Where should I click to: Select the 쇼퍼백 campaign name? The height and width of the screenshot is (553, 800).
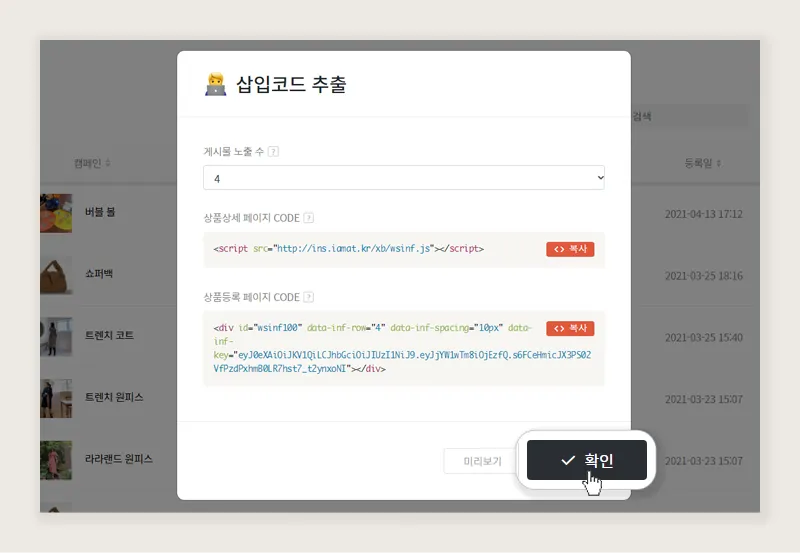tap(99, 273)
